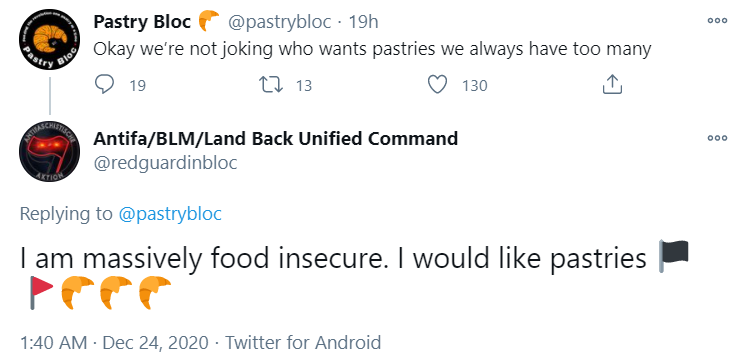The width and height of the screenshot is (742, 364).
Task: Click the blue @pastrybloc Replying-to link
Action: click(170, 214)
